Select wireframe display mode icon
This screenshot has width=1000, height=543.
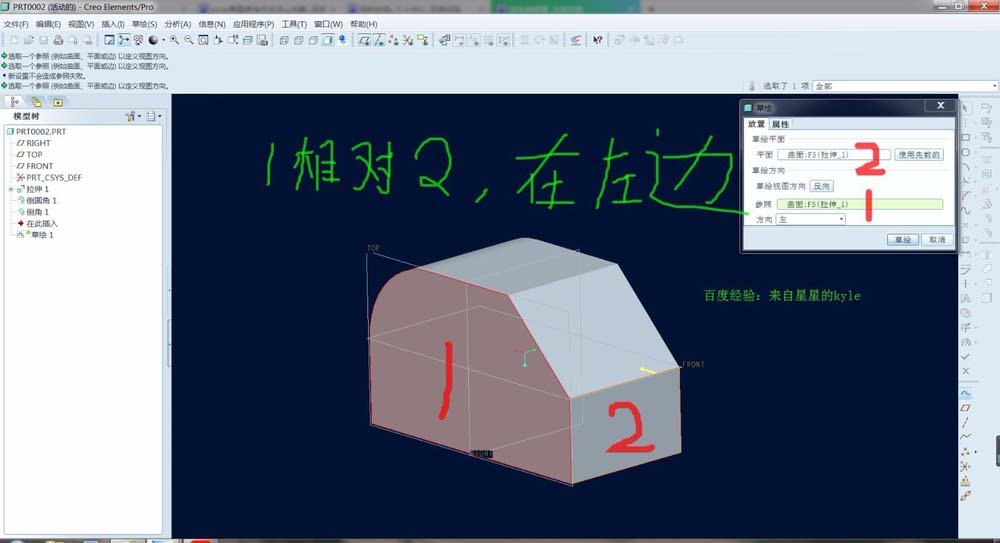point(284,40)
